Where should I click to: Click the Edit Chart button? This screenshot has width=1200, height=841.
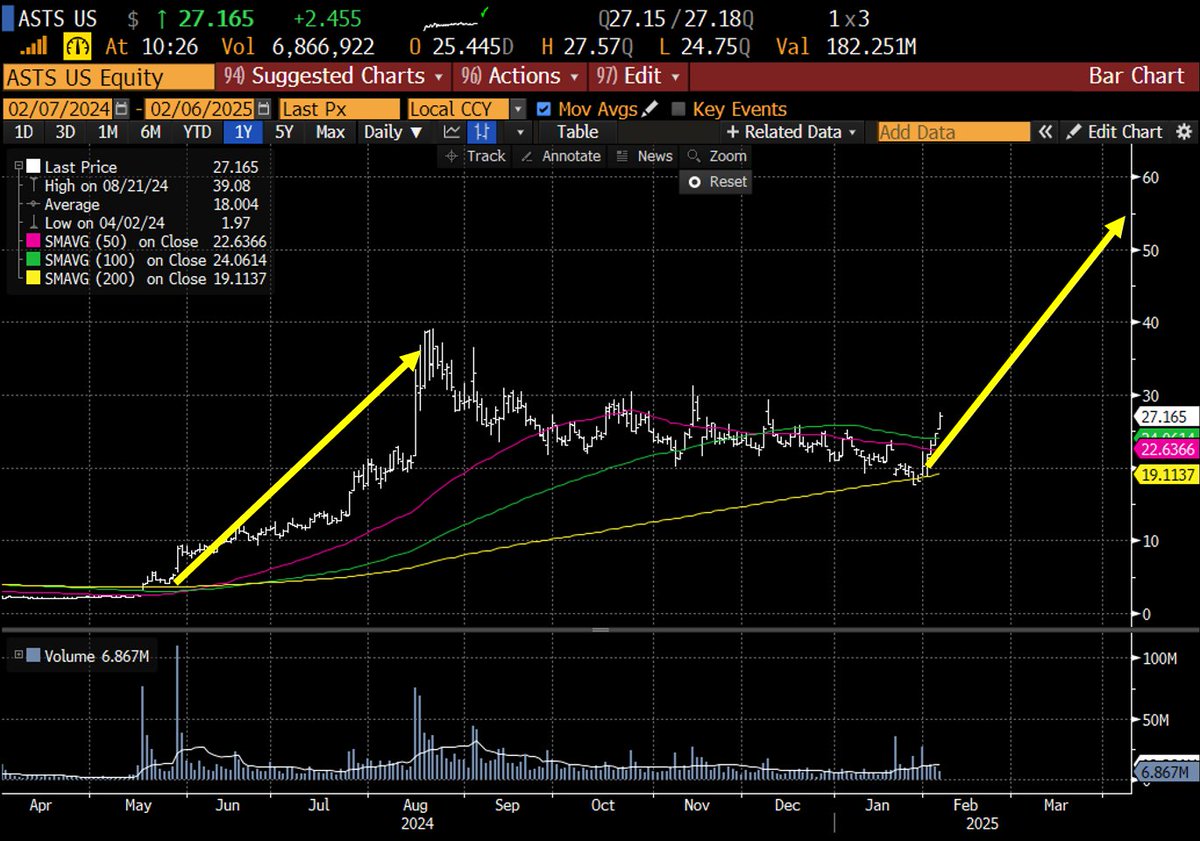pos(1115,132)
